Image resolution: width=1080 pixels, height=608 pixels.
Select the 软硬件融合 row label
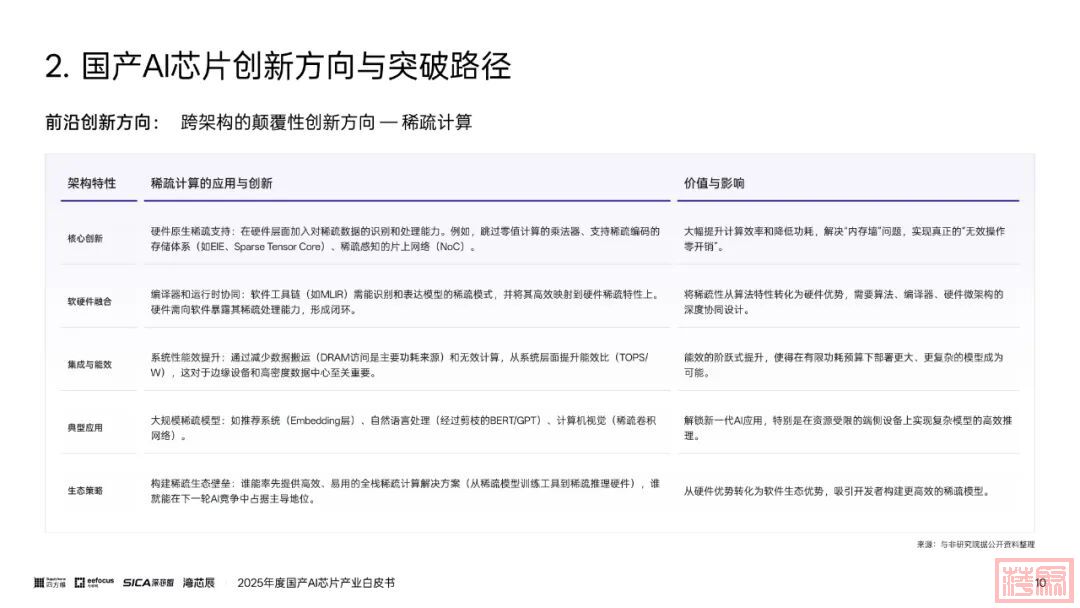pos(89,302)
